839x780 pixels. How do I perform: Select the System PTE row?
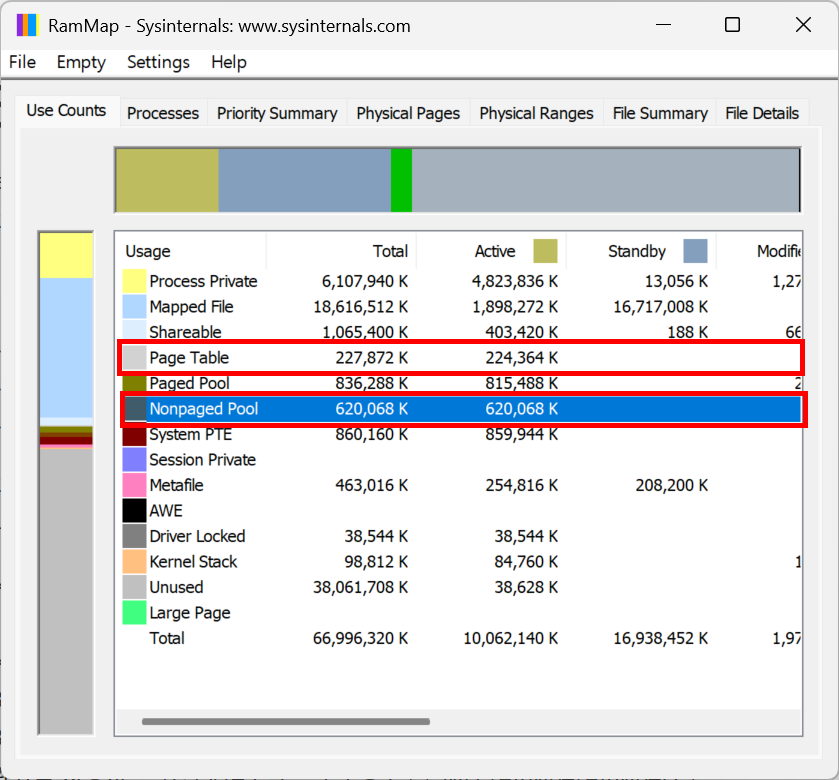tap(459, 434)
